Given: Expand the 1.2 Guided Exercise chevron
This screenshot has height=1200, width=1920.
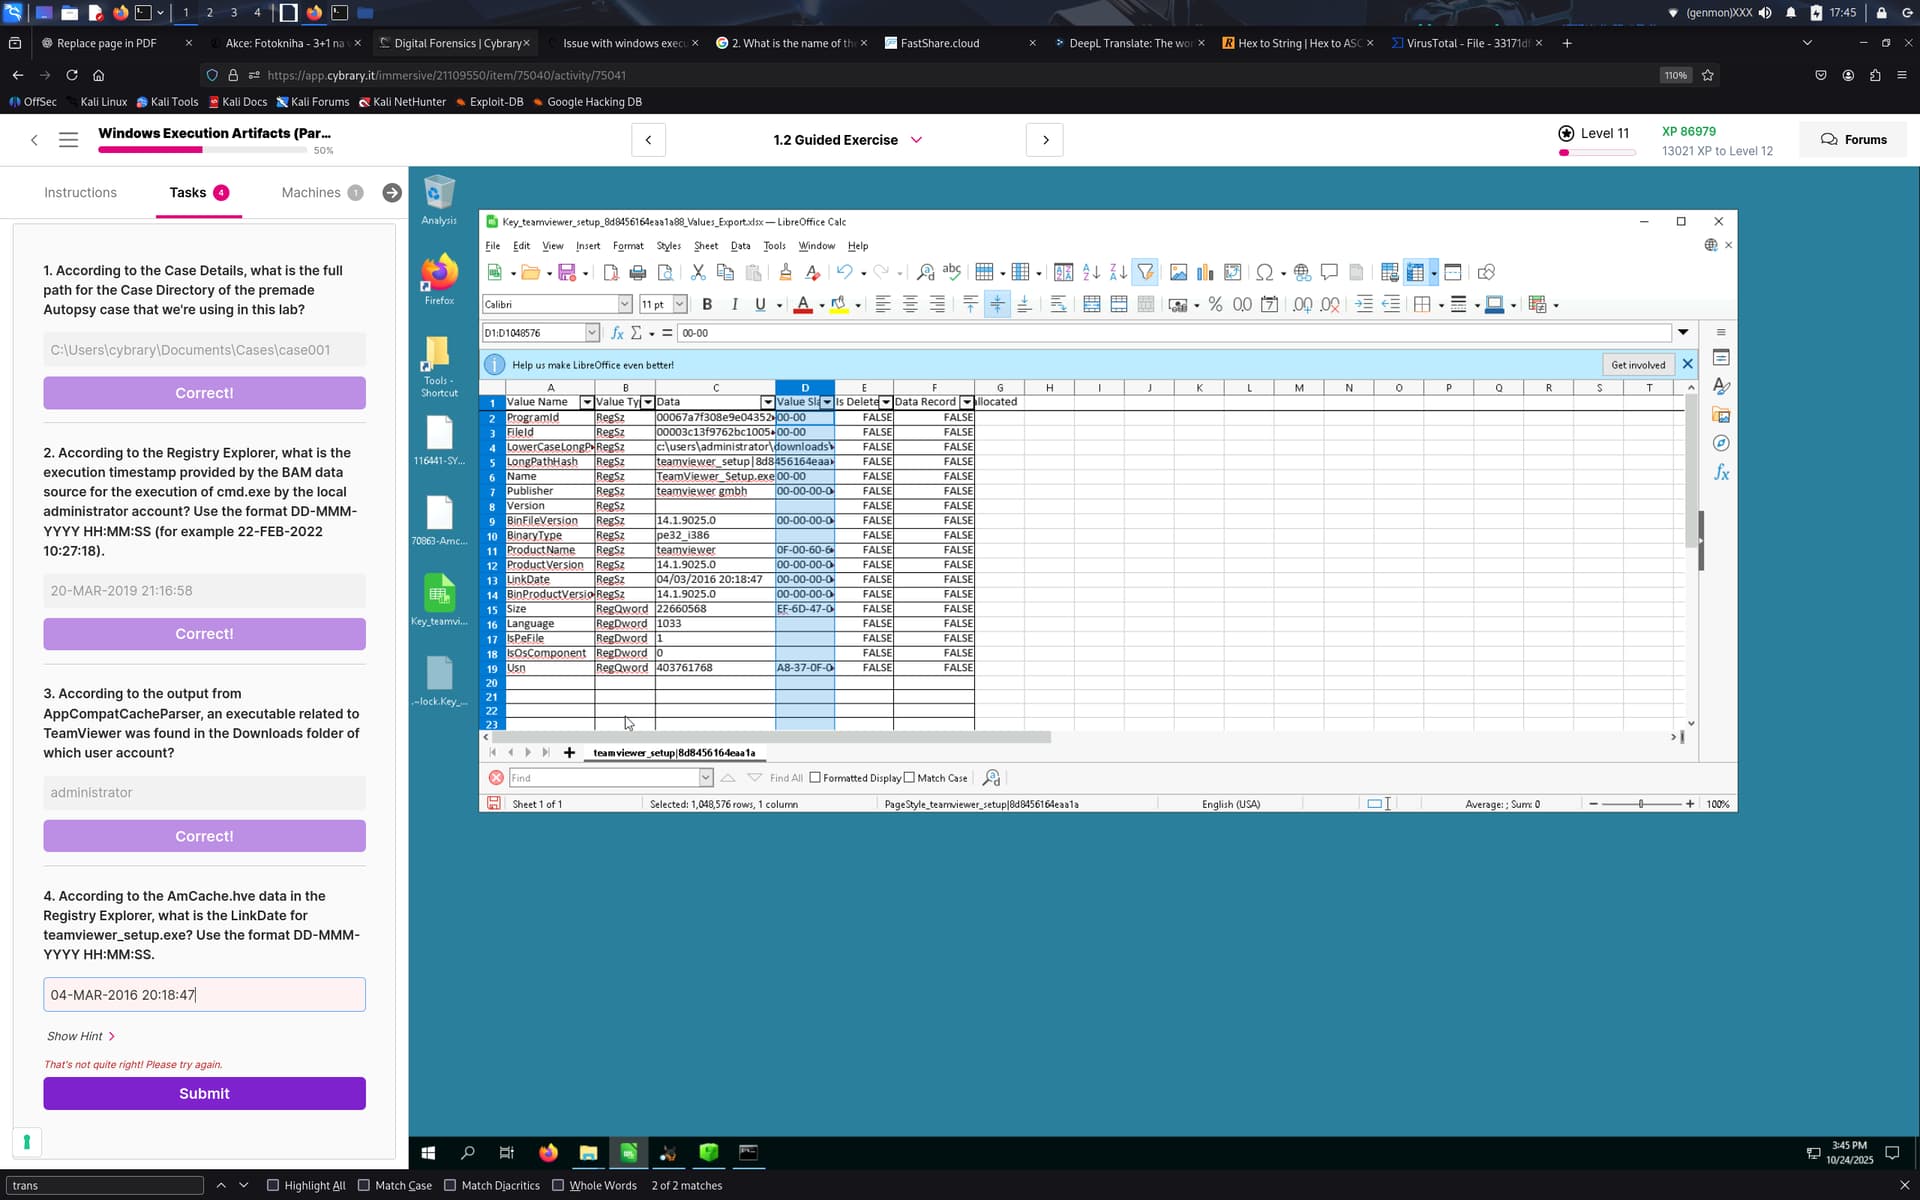Looking at the screenshot, I should (x=916, y=140).
